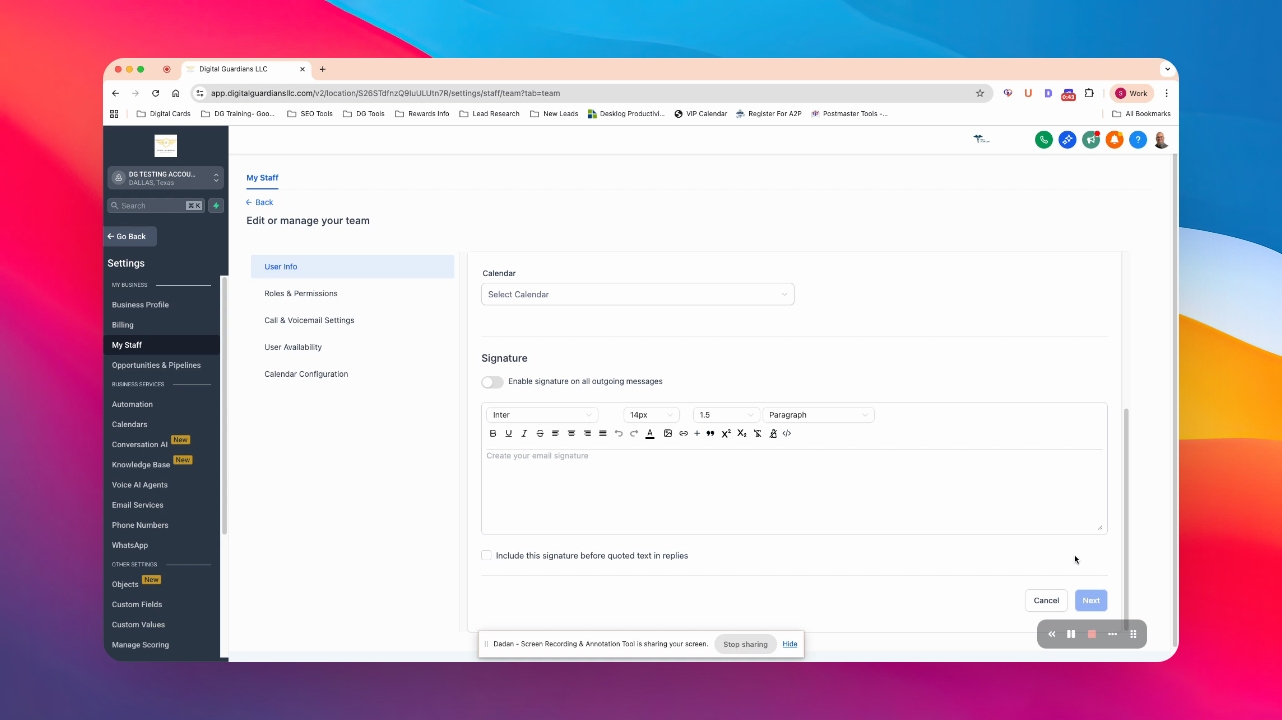The image size is (1282, 720).
Task: Bookmark this page with star icon
Action: 980,93
